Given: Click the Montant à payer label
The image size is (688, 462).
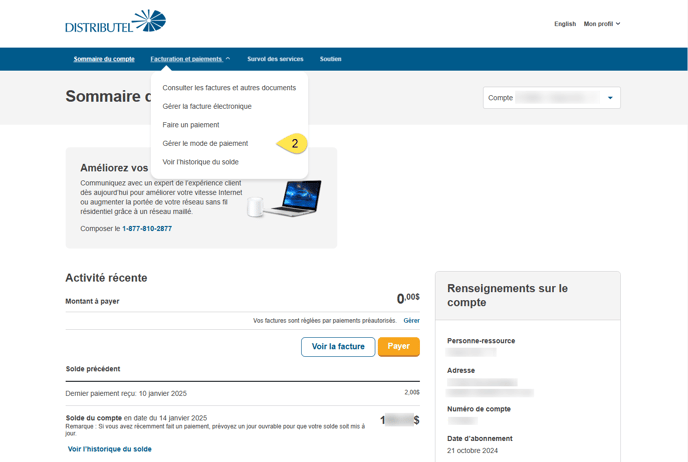Looking at the screenshot, I should pos(92,301).
